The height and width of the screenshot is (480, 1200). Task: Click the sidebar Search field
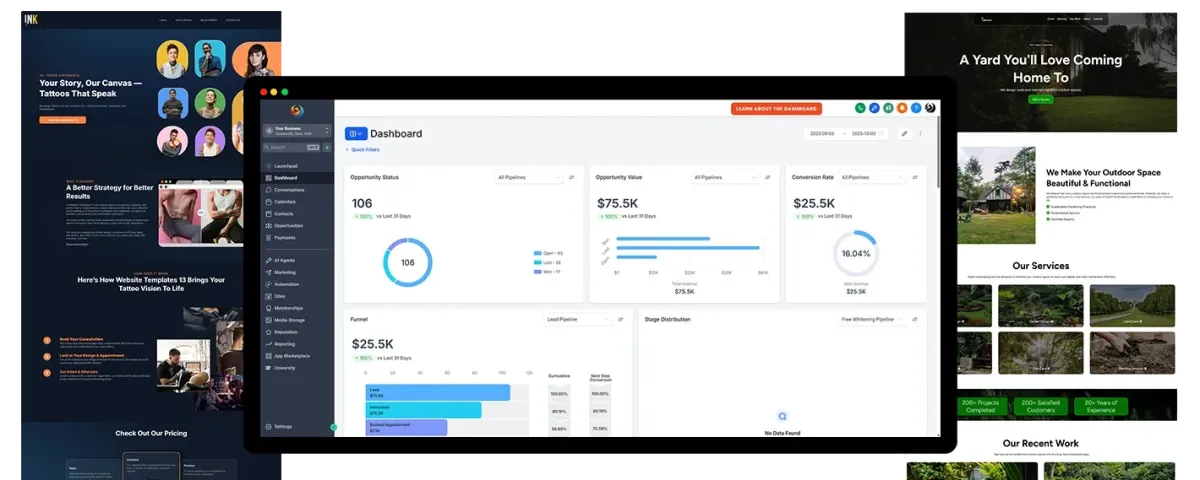[x=291, y=147]
